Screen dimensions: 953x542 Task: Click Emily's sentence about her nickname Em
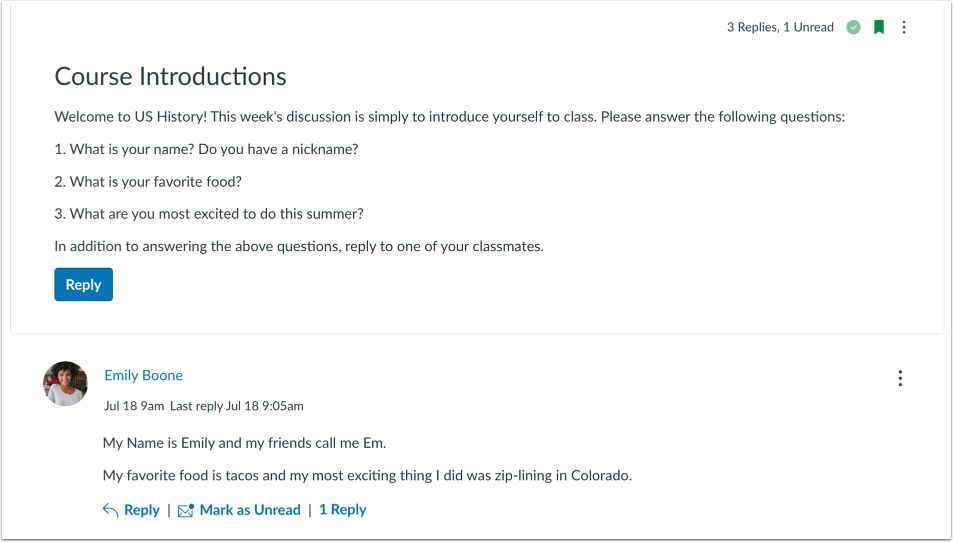coord(244,443)
